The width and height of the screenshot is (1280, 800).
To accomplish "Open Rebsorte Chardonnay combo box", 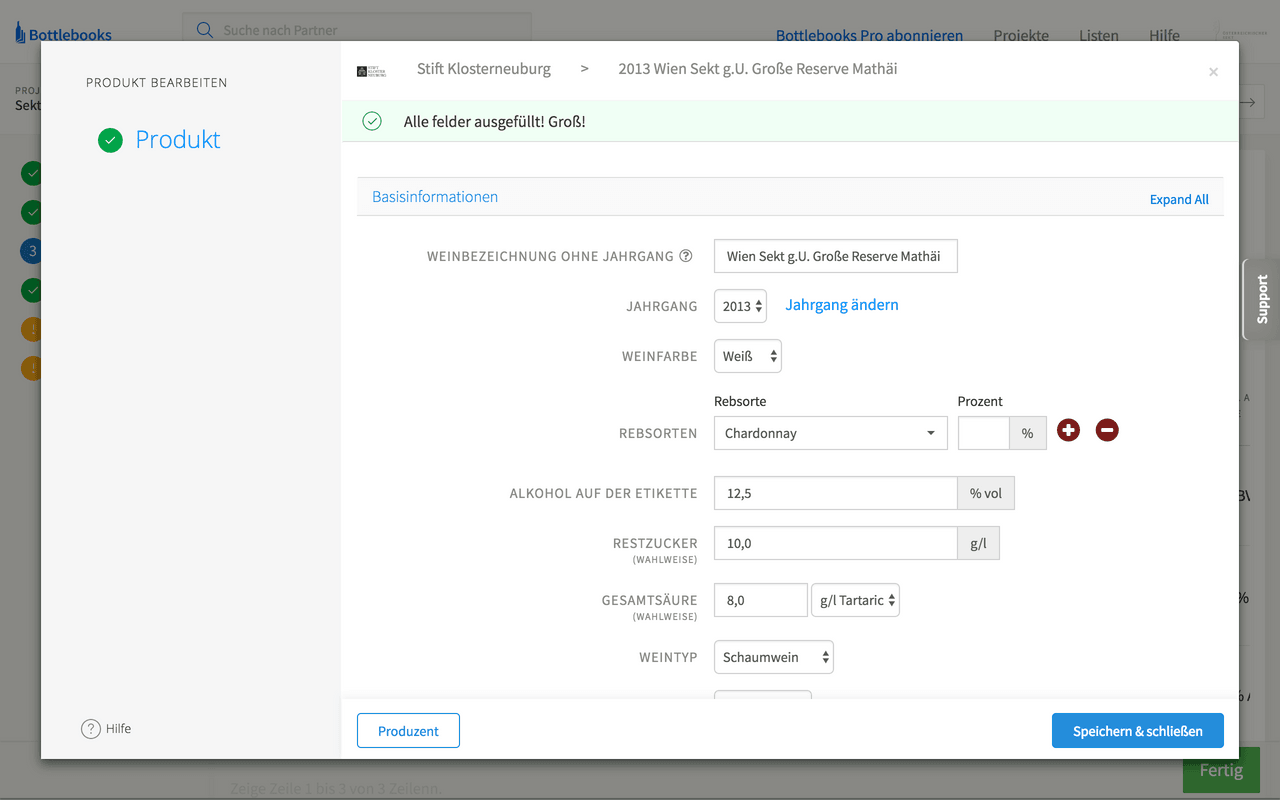I will 830,433.
